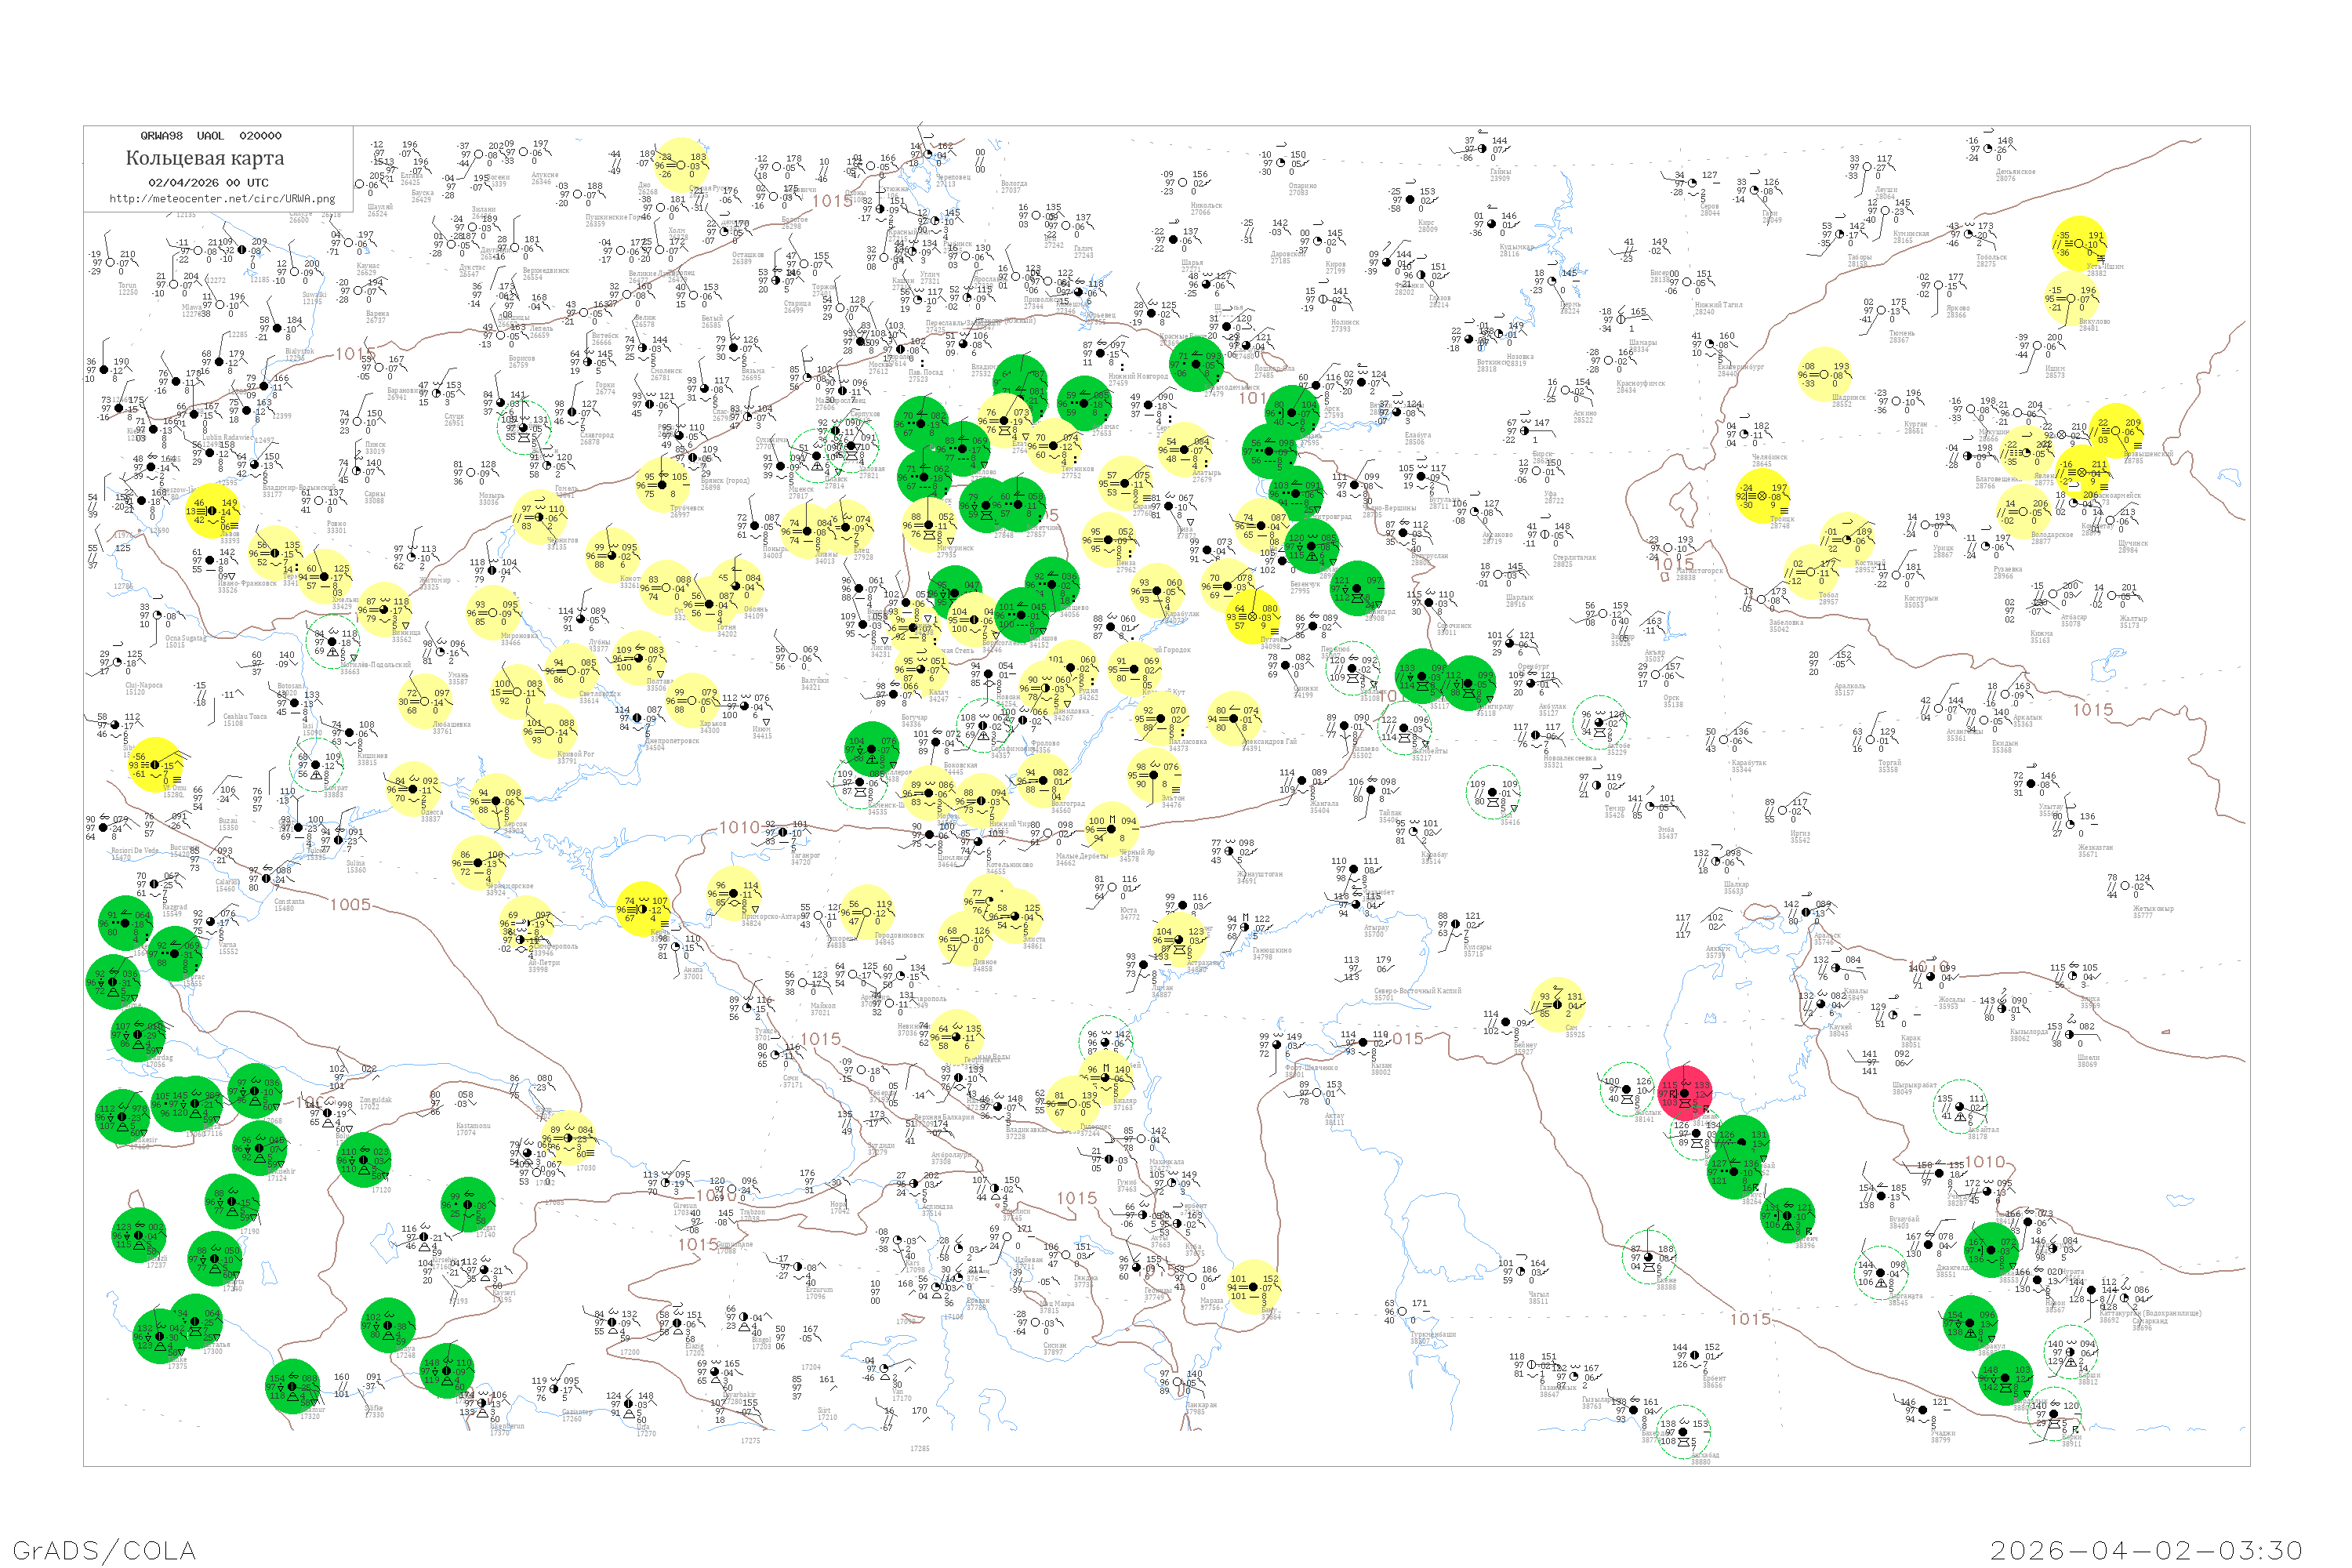Click the 02/04/2026 00 UTC date text

coord(208,183)
